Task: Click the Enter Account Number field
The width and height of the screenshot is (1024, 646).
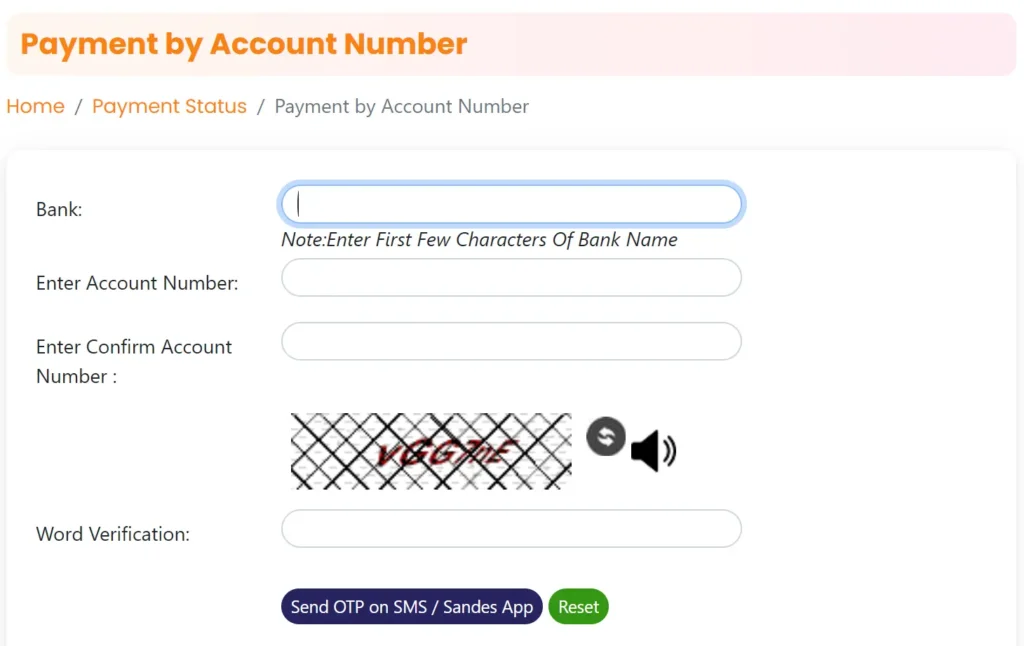Action: coord(511,278)
